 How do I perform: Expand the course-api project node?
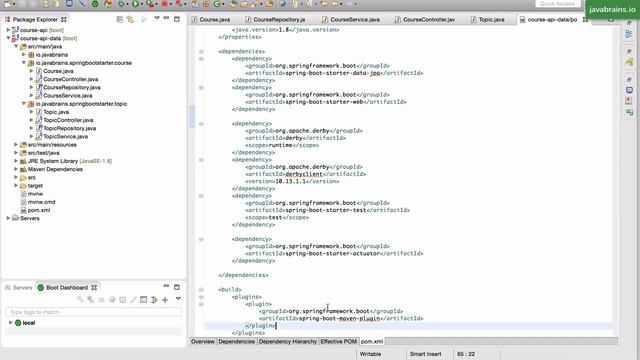(x=8, y=30)
